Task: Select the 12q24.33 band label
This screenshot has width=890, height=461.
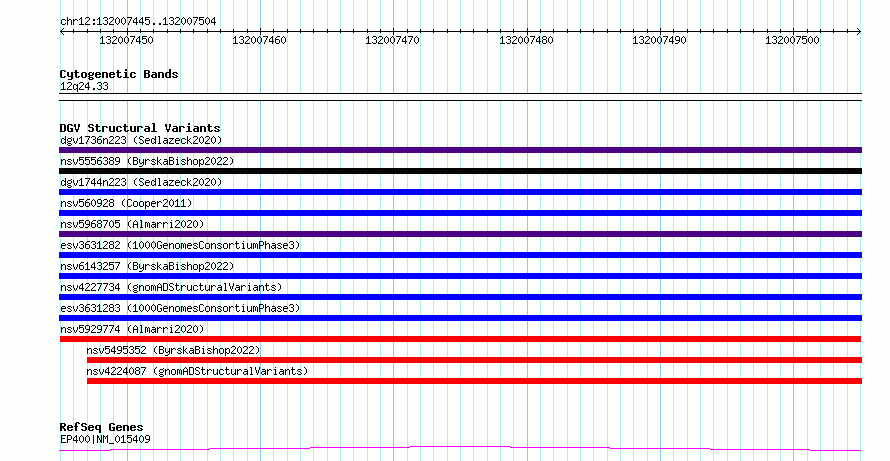Action: pos(85,87)
